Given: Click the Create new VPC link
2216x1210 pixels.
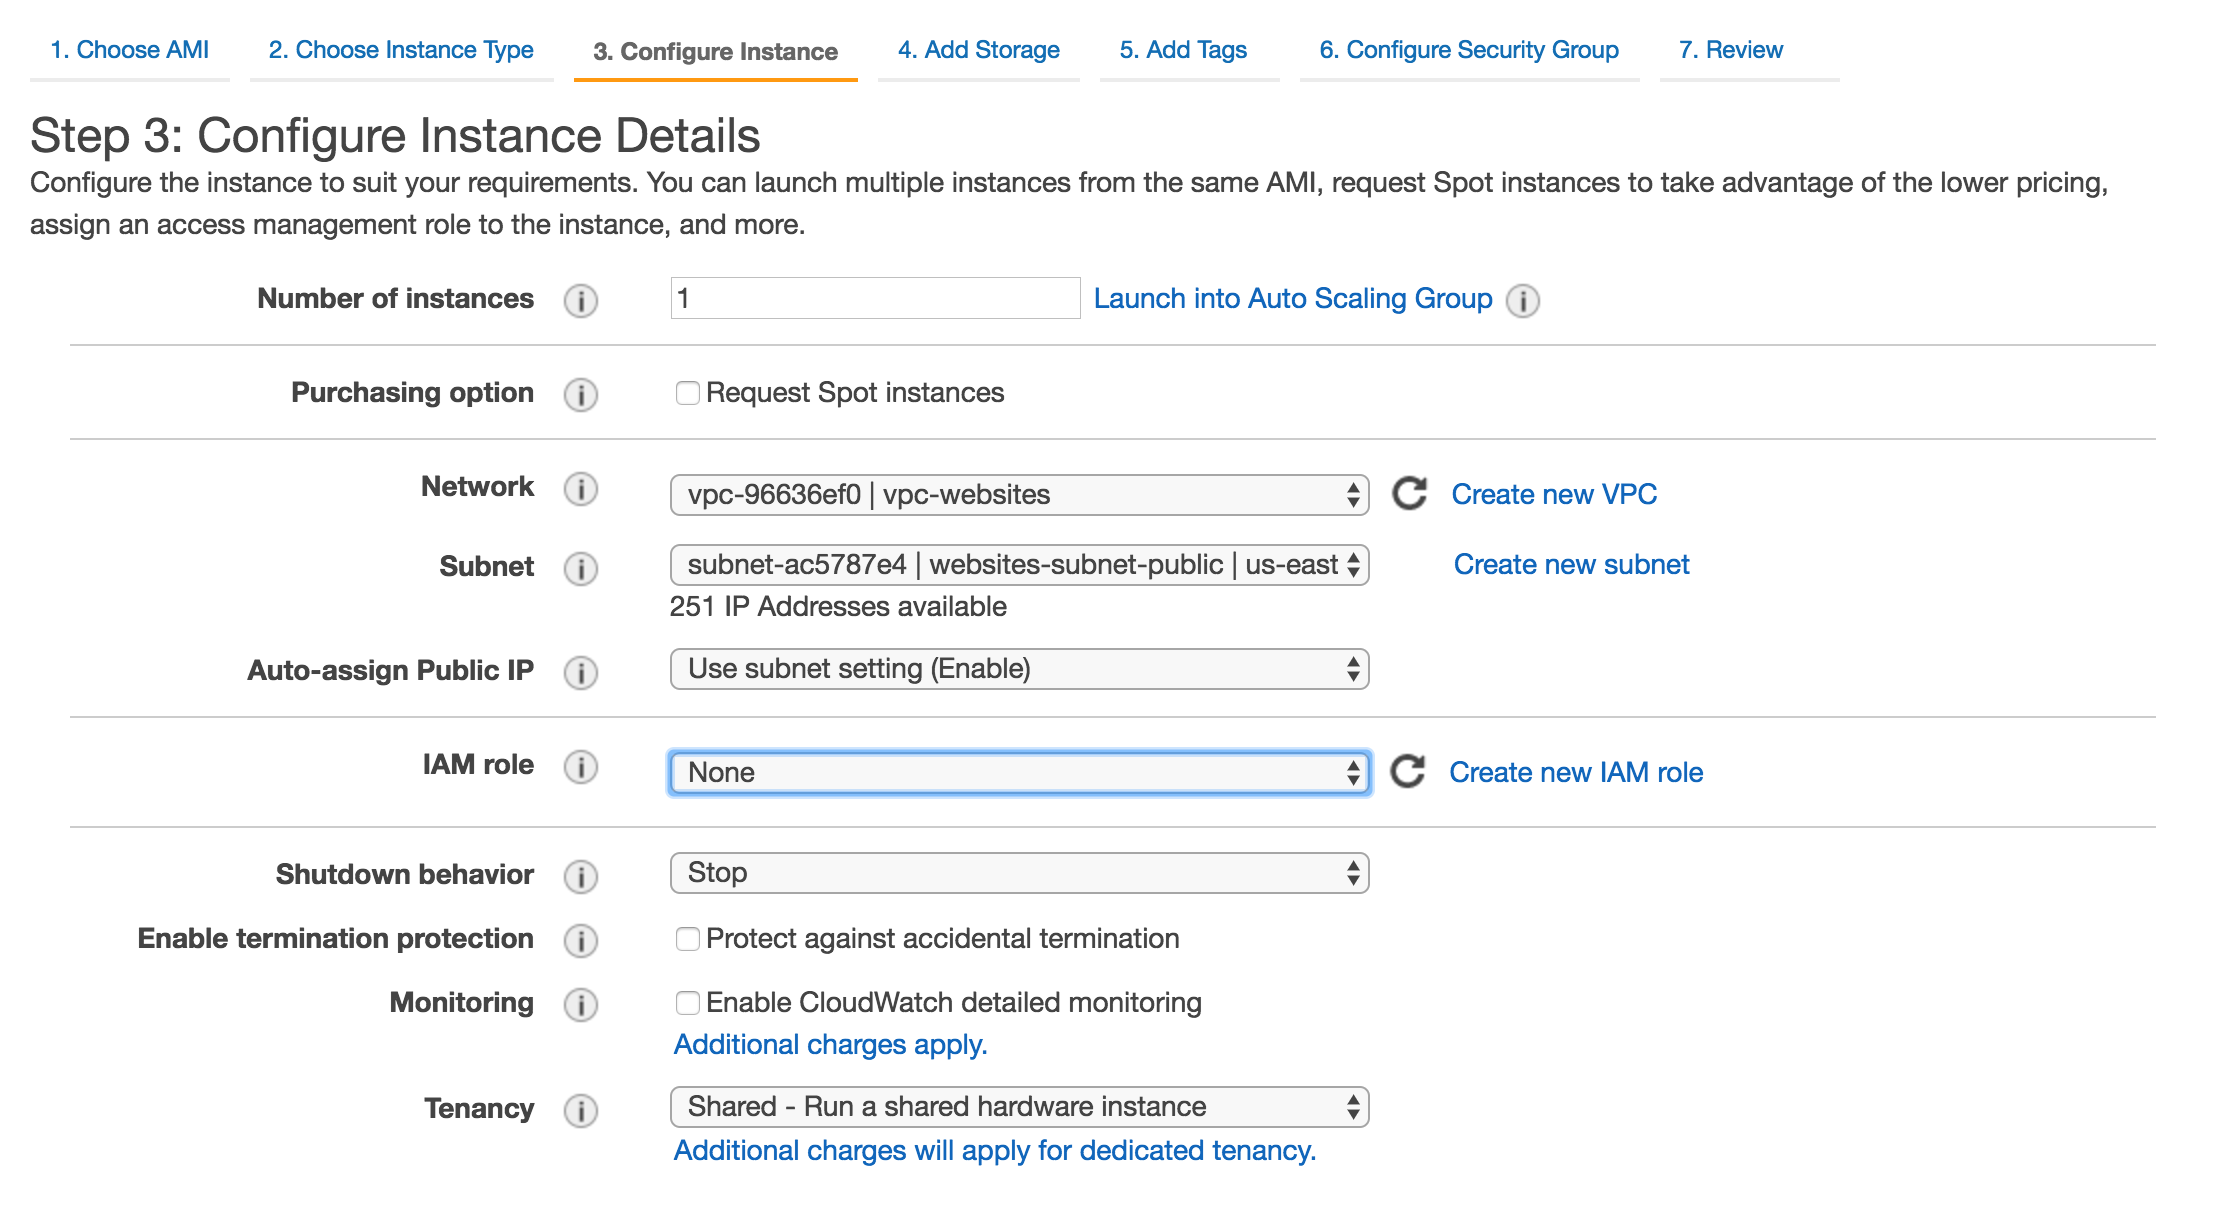Looking at the screenshot, I should tap(1553, 494).
